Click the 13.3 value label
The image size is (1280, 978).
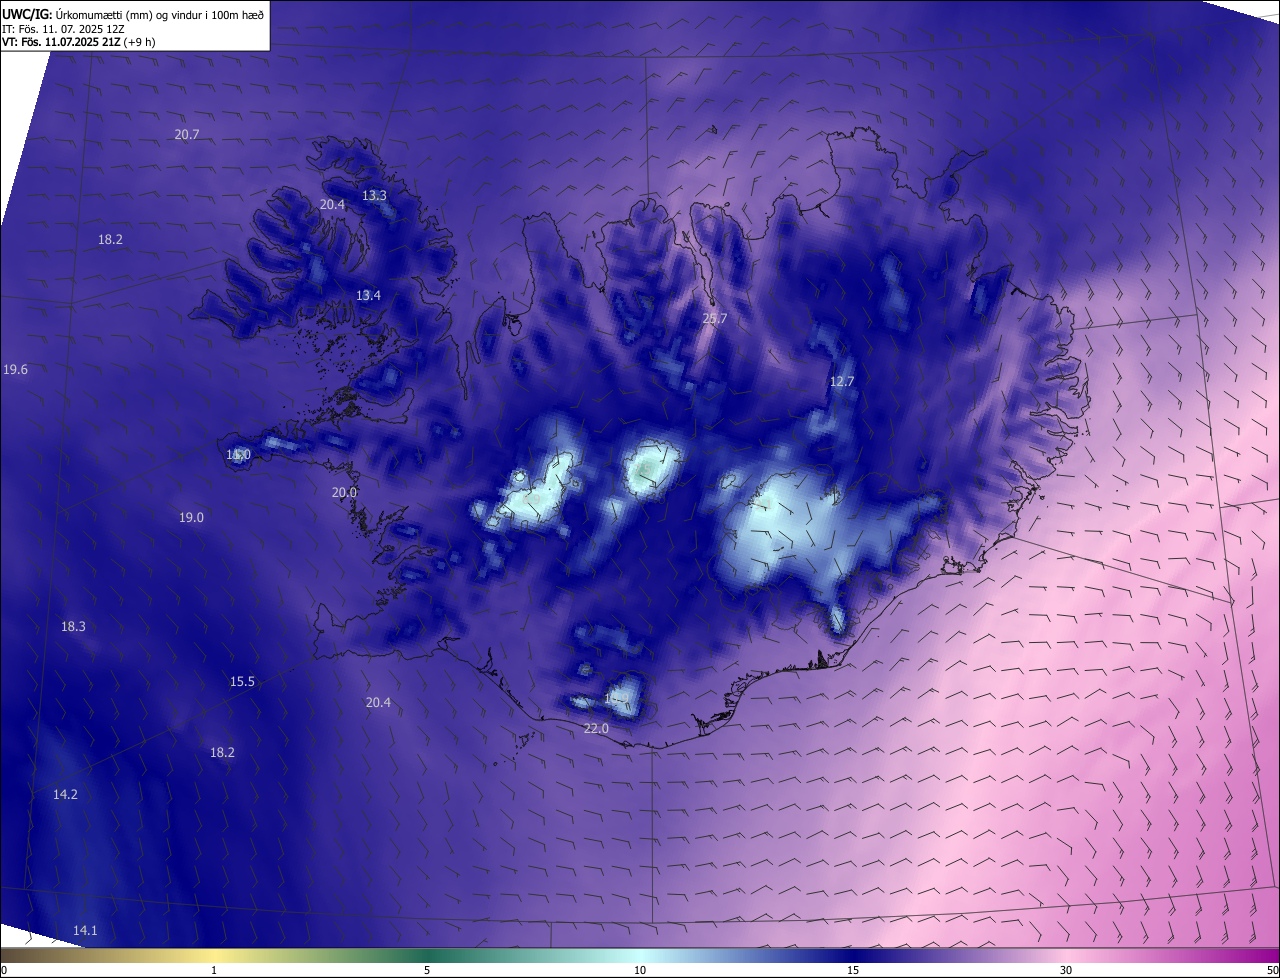click(374, 196)
